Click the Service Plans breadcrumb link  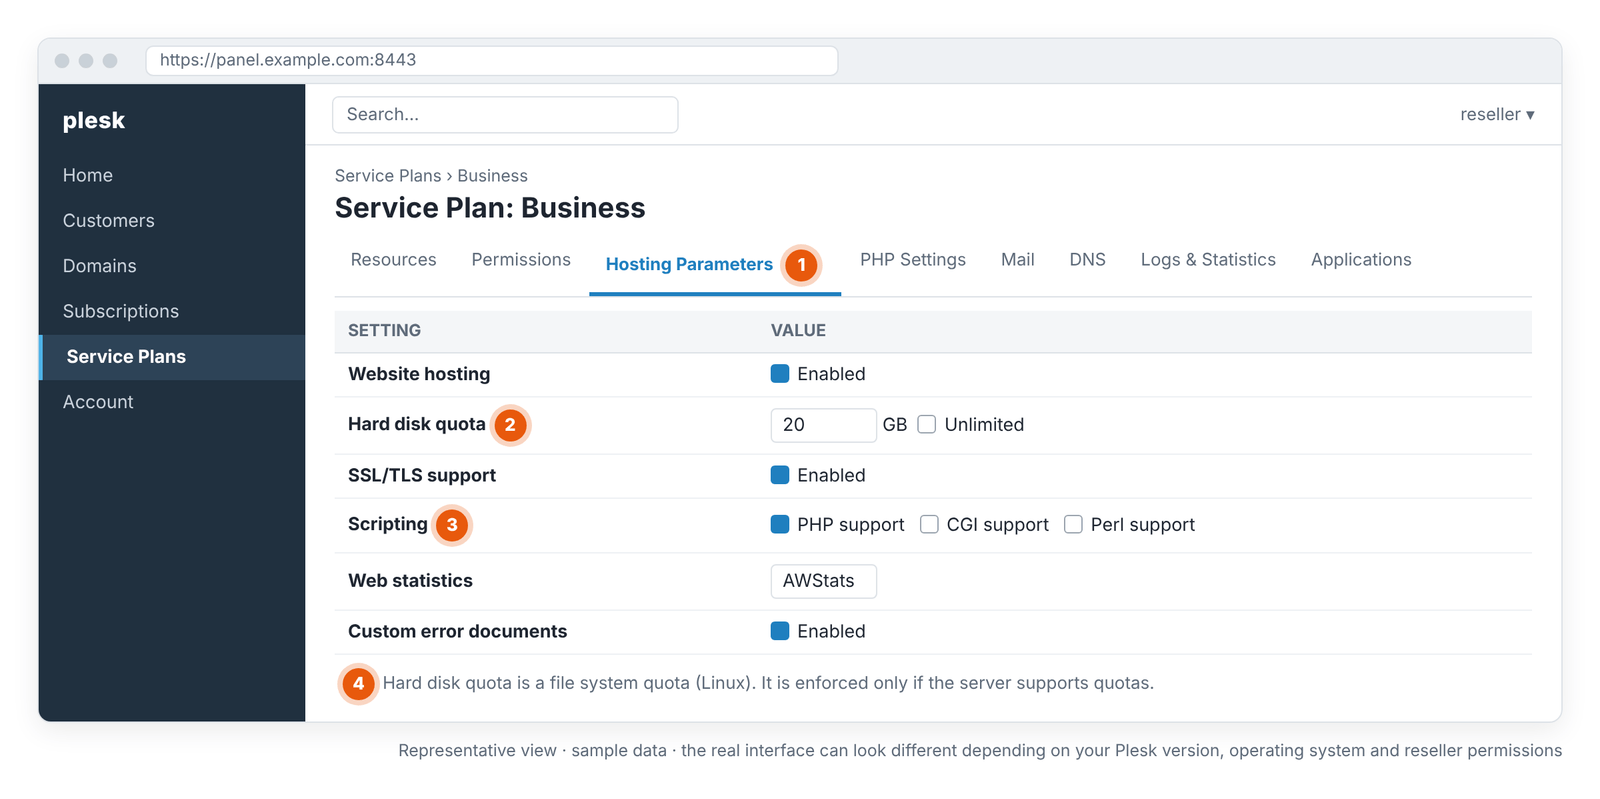point(388,176)
